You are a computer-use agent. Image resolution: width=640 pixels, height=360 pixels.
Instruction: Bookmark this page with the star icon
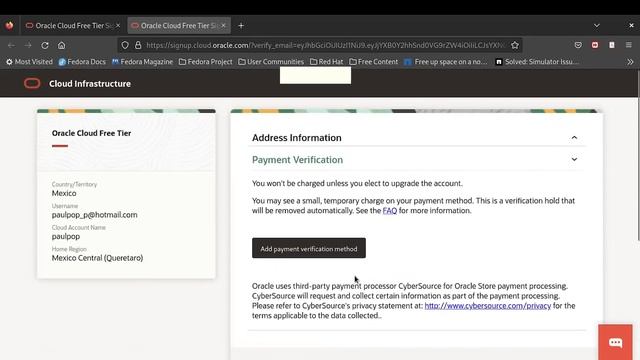(x=515, y=45)
